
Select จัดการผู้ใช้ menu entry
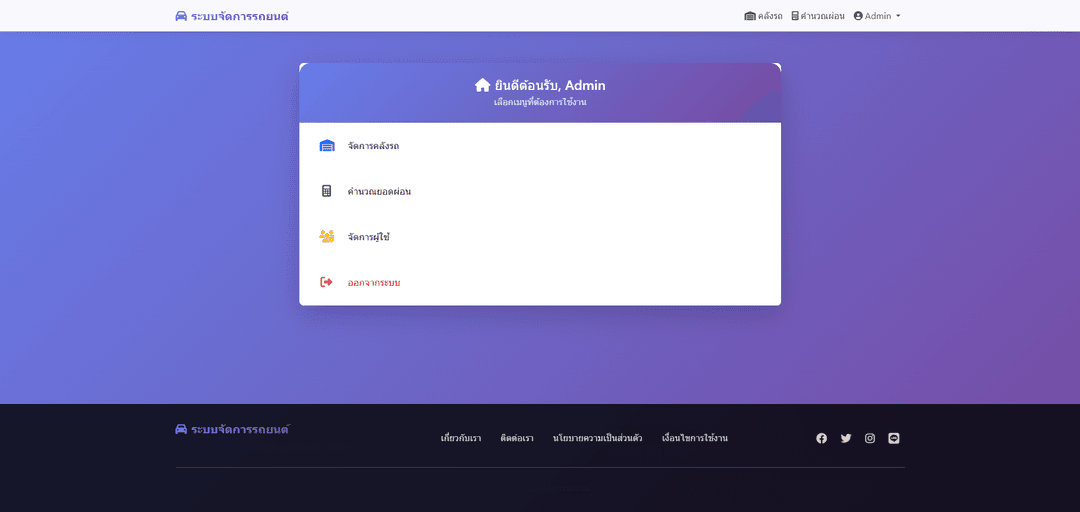pyautogui.click(x=368, y=237)
